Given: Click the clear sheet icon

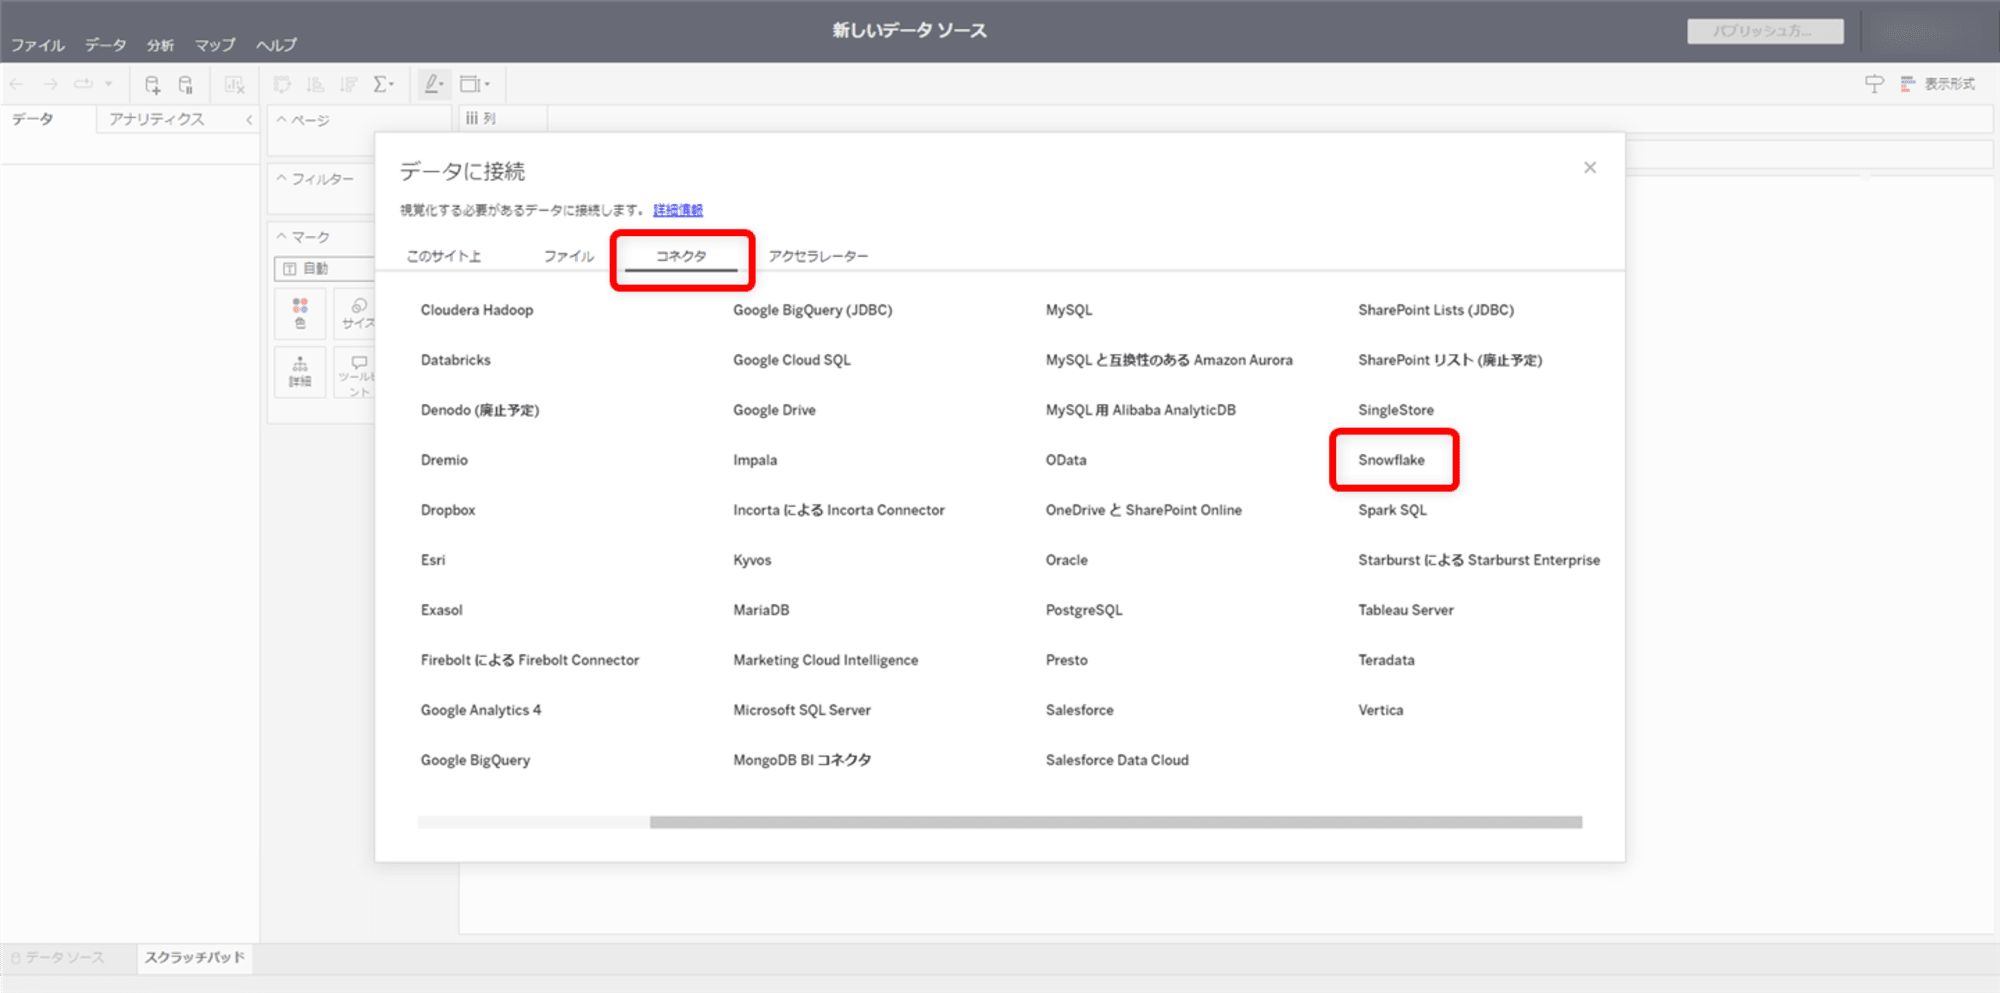Looking at the screenshot, I should pyautogui.click(x=234, y=85).
